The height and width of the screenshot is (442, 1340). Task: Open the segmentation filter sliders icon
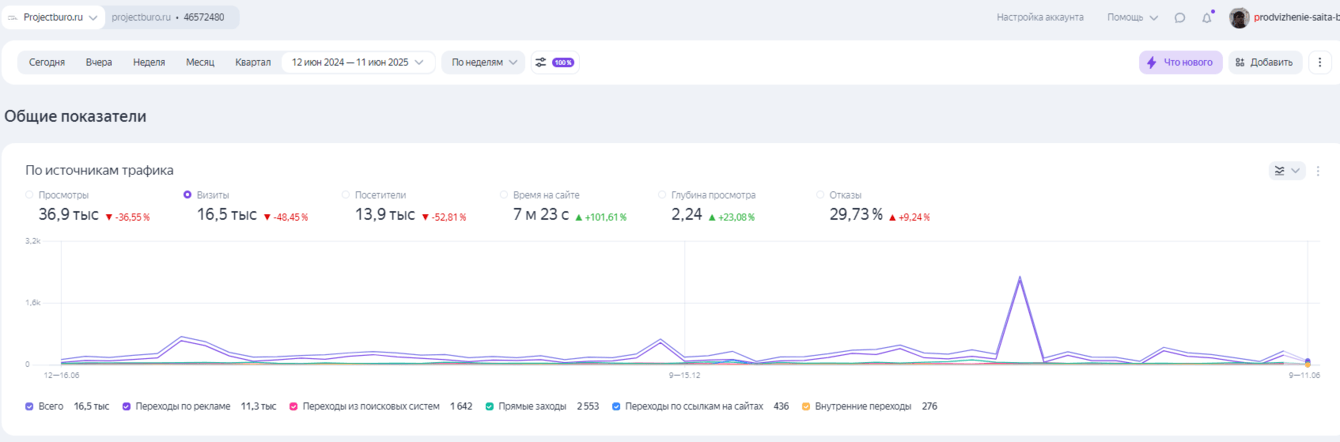click(x=541, y=62)
